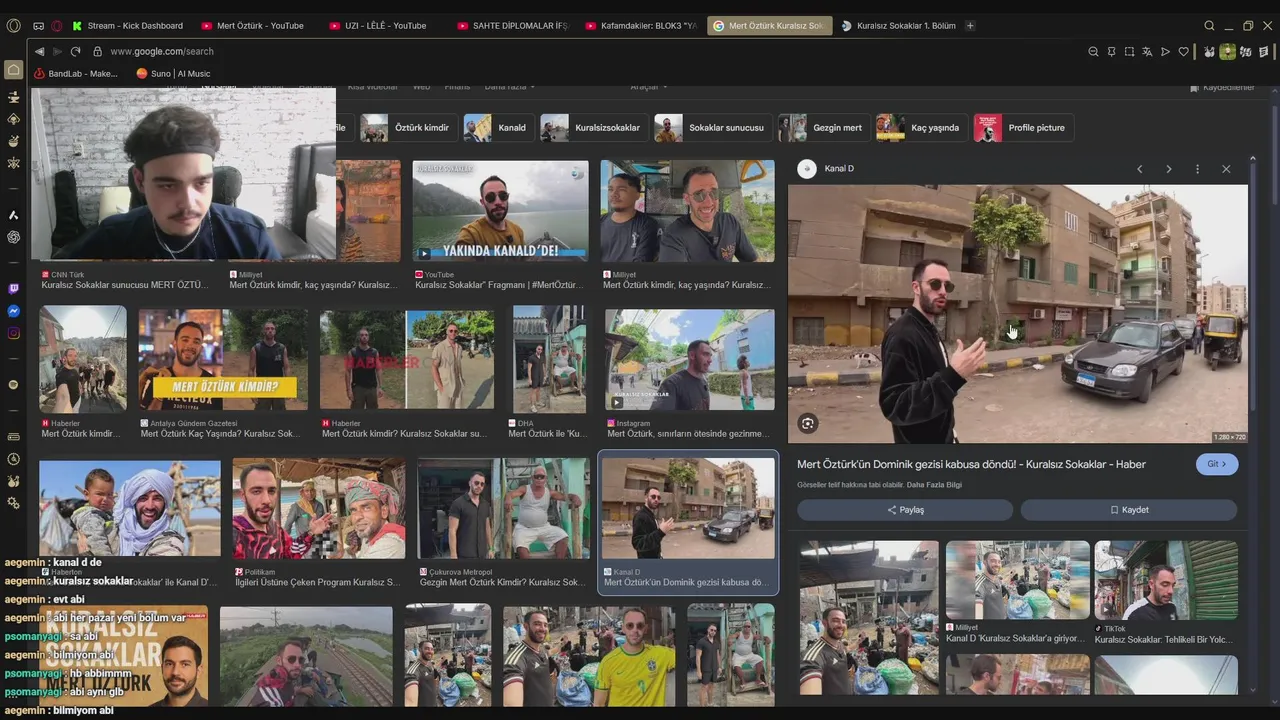Open the Daha Fazla Bilgi link
1280x720 pixels.
point(934,485)
